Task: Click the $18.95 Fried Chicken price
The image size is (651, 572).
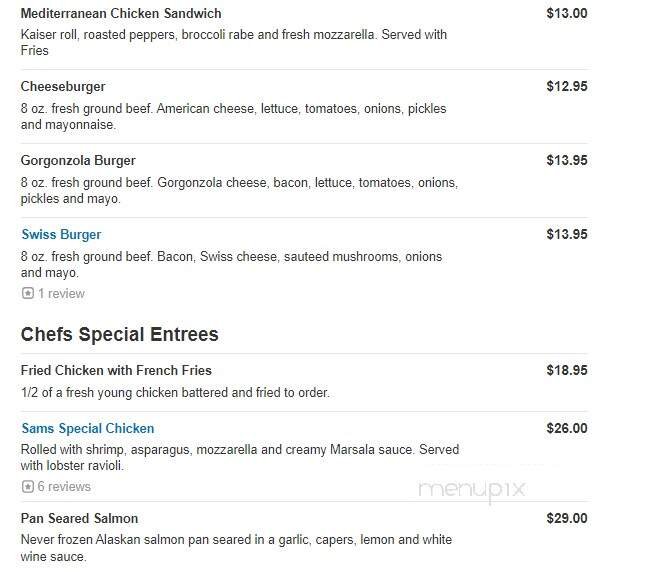Action: click(567, 371)
